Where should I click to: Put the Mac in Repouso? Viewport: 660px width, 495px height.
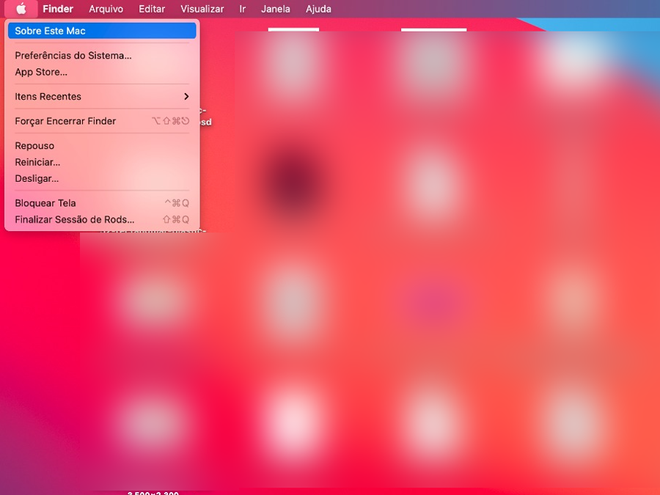[x=102, y=146]
